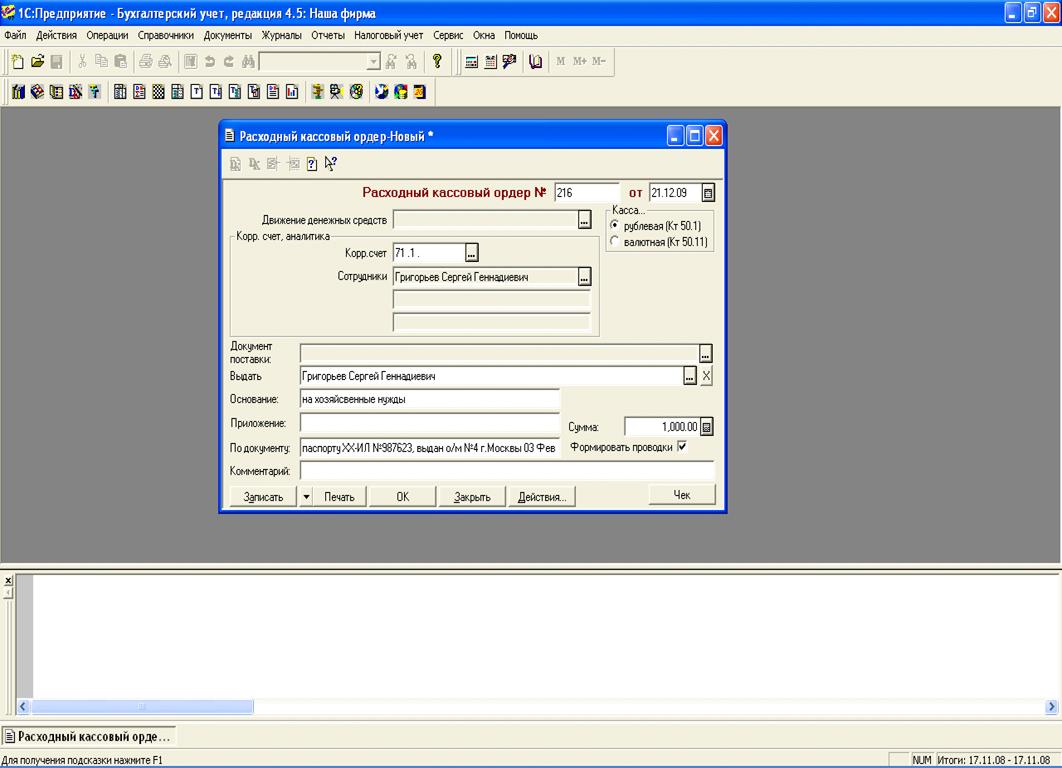The image size is (1062, 768).
Task: Click the Open folder toolbar icon
Action: click(37, 62)
